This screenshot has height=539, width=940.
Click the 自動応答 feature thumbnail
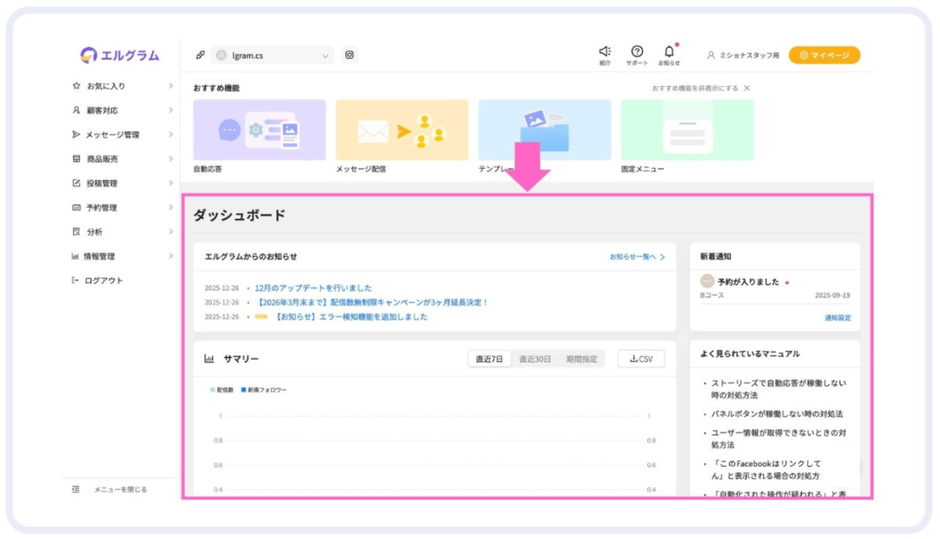pyautogui.click(x=259, y=130)
